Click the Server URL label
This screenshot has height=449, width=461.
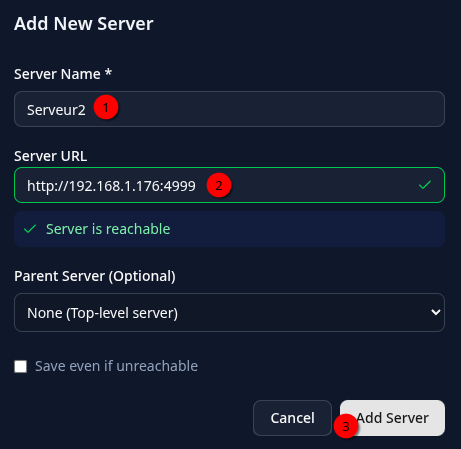51,156
